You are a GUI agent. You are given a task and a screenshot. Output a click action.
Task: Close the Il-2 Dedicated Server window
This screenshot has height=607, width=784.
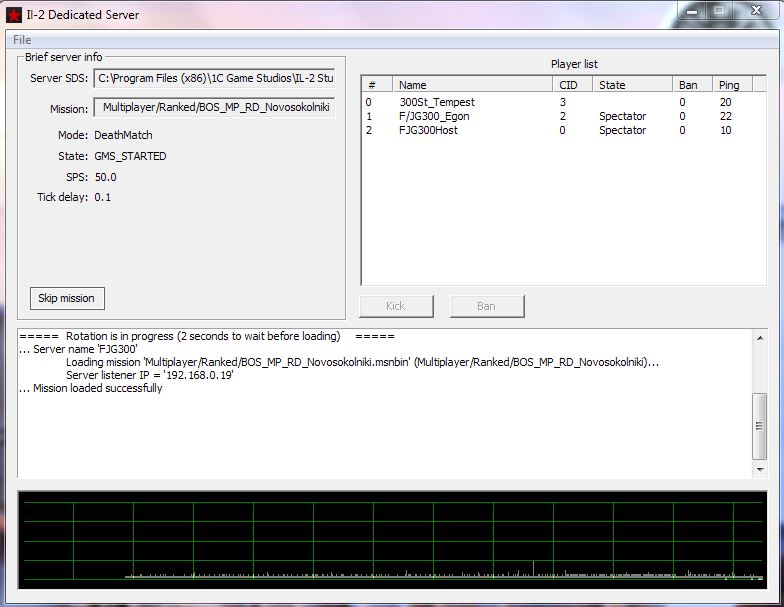tap(756, 11)
